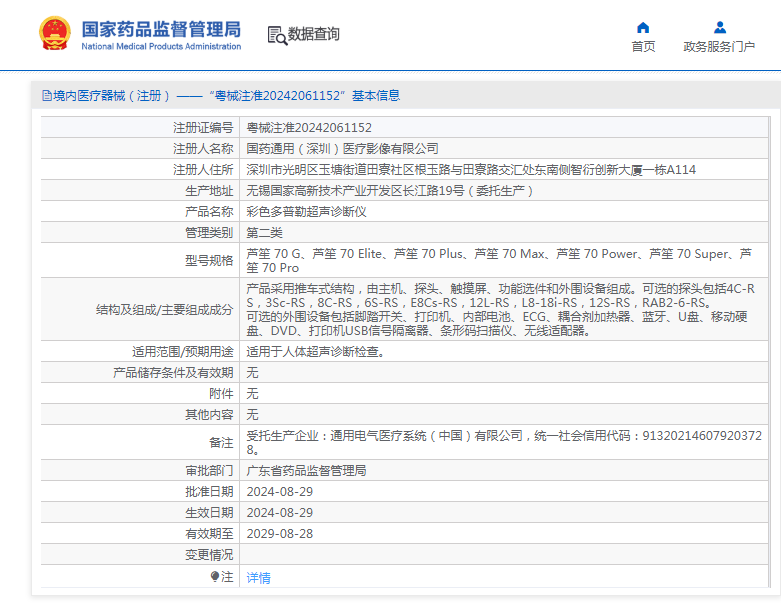Click the 无锡 production address value

(390, 191)
